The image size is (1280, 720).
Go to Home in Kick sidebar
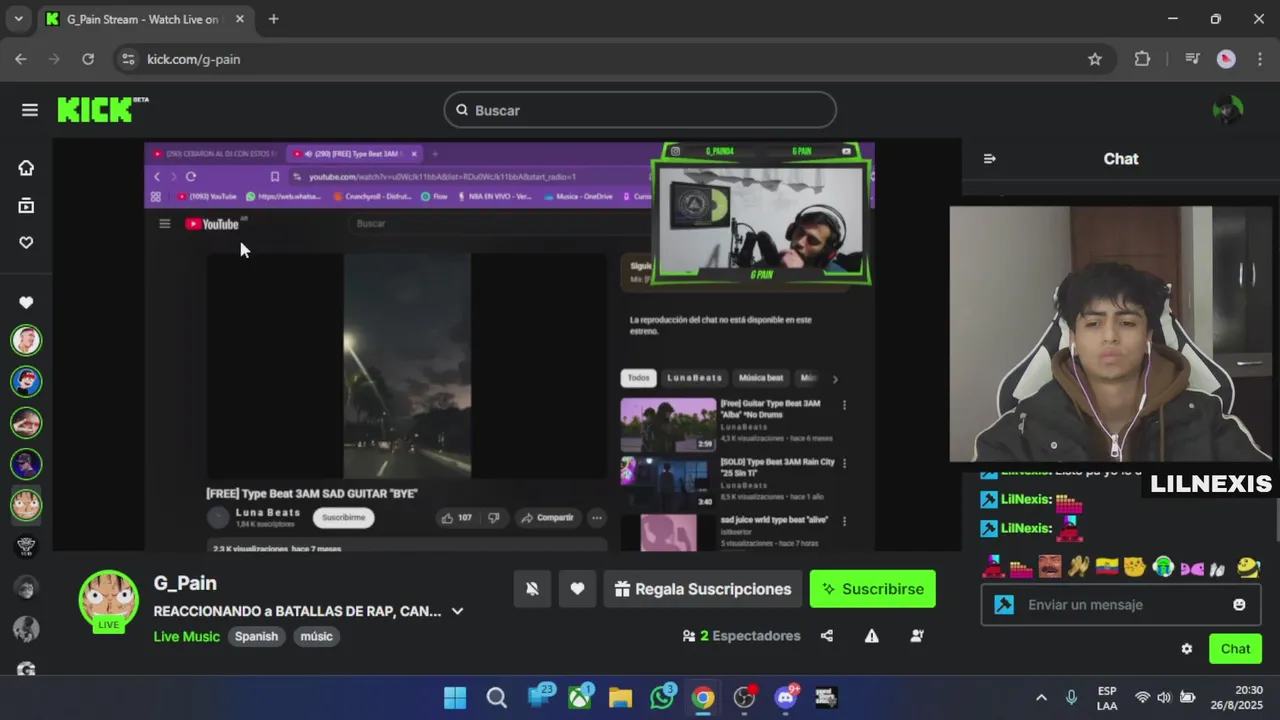click(x=26, y=168)
